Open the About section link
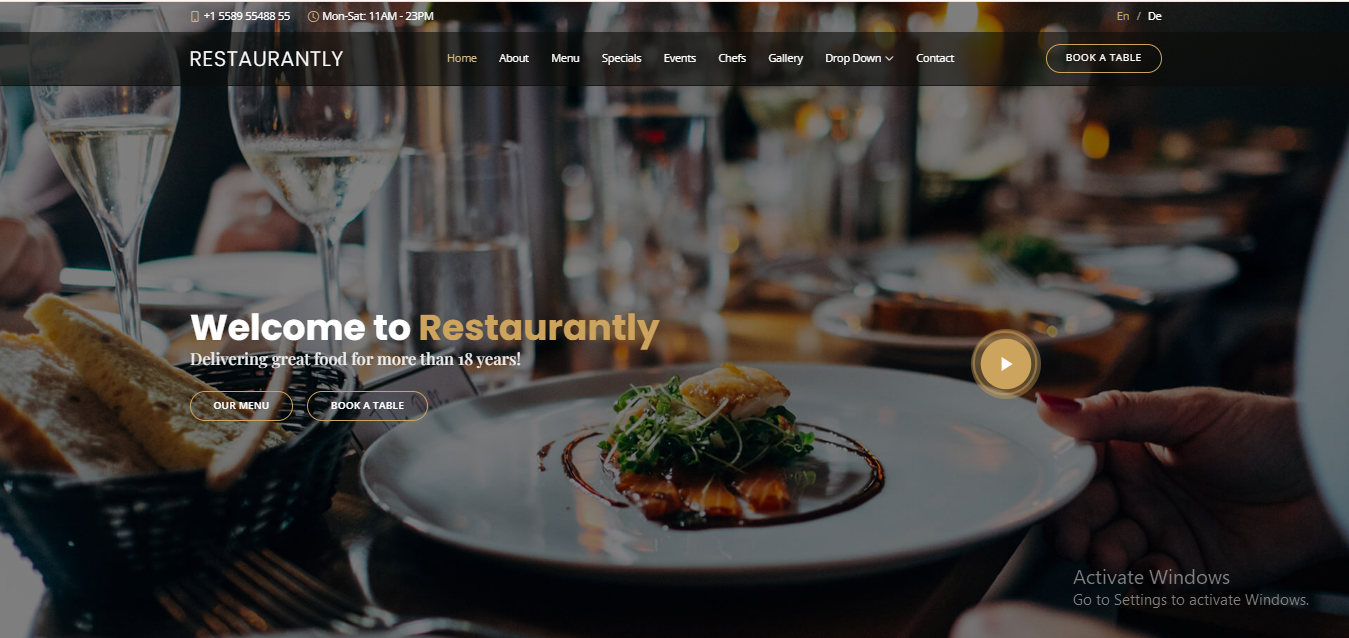The width and height of the screenshot is (1349, 638). [x=514, y=58]
